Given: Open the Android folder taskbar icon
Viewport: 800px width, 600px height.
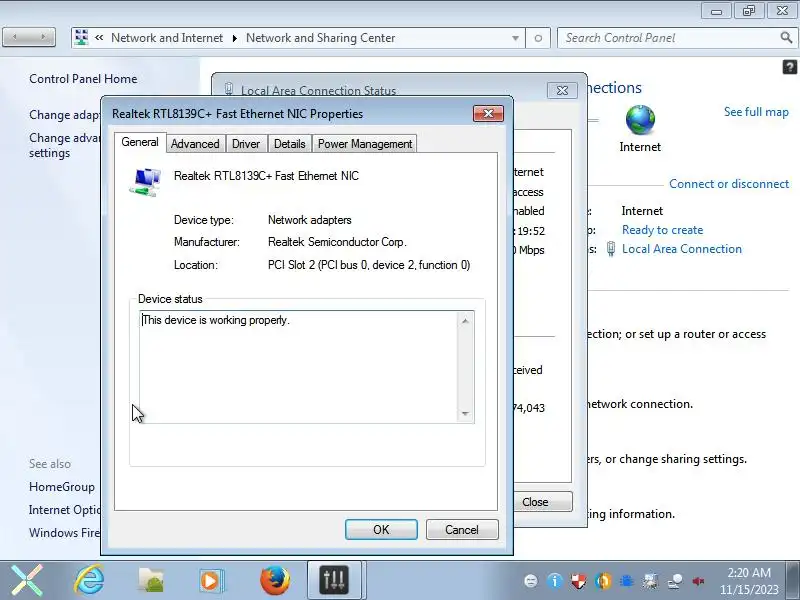Looking at the screenshot, I should (x=151, y=581).
